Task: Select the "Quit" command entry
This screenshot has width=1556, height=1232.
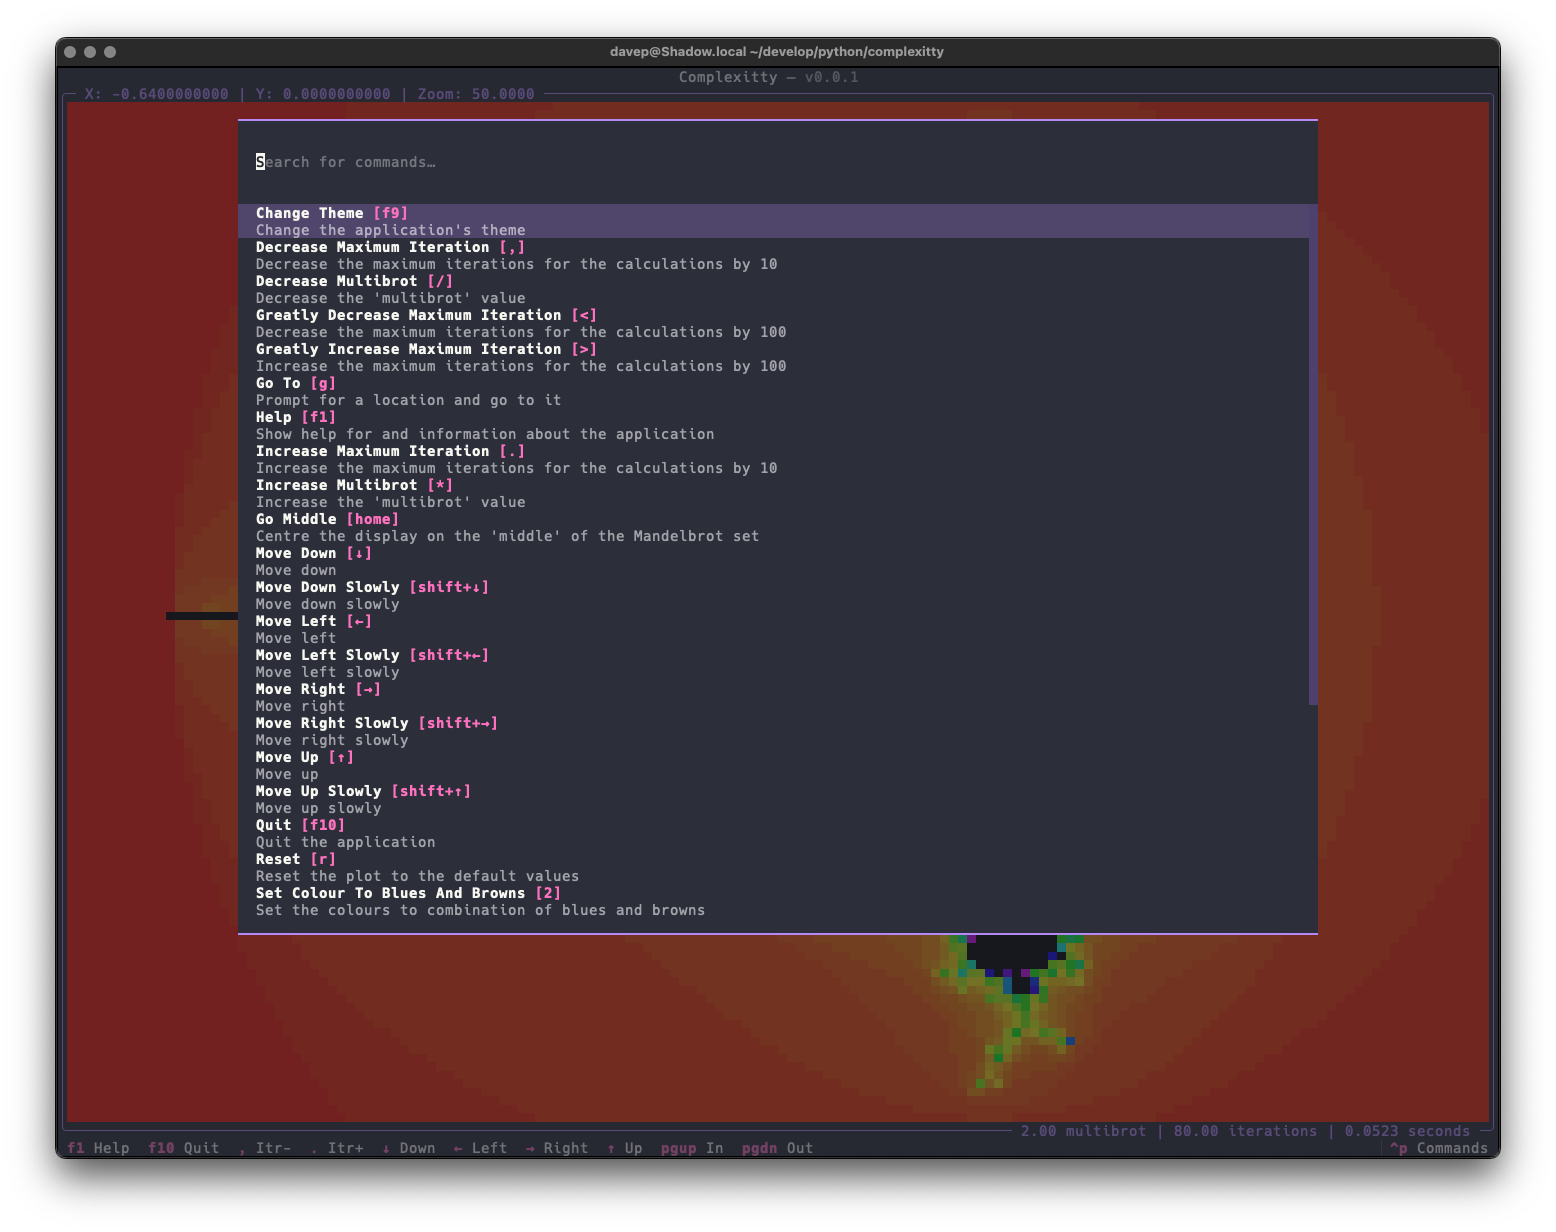Action: click(x=299, y=824)
